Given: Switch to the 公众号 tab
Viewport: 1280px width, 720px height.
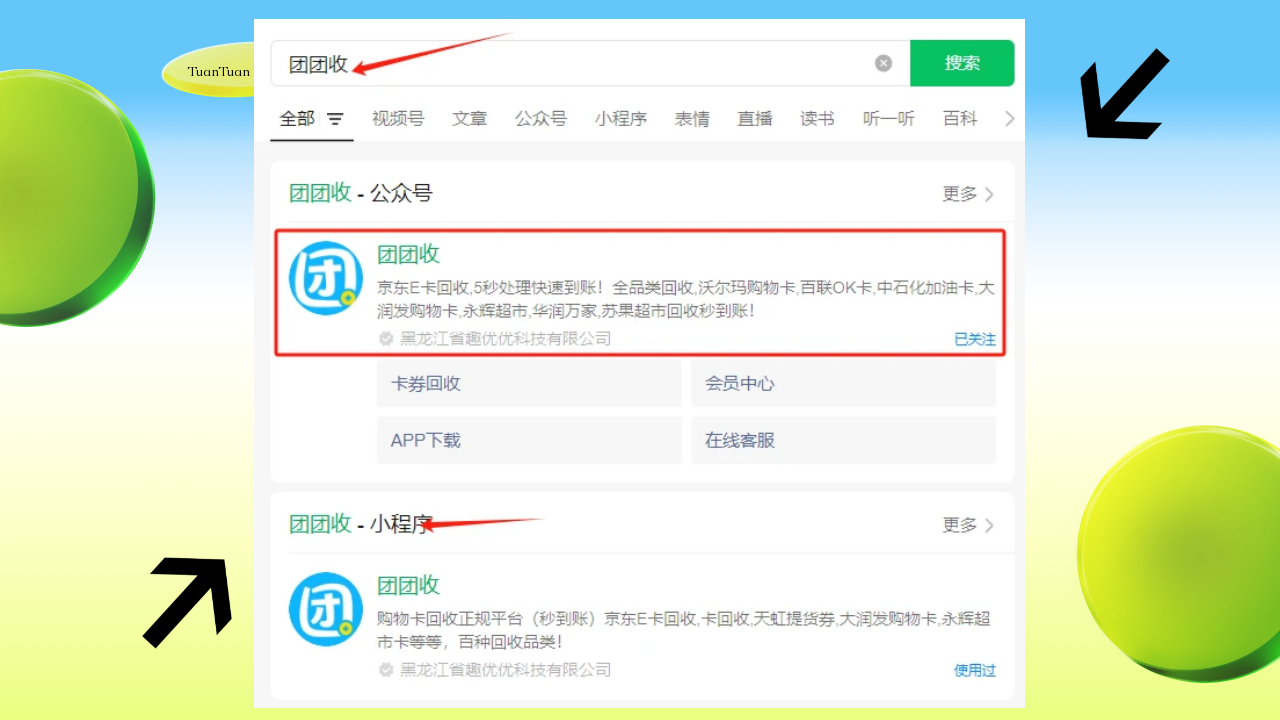Looking at the screenshot, I should [541, 118].
